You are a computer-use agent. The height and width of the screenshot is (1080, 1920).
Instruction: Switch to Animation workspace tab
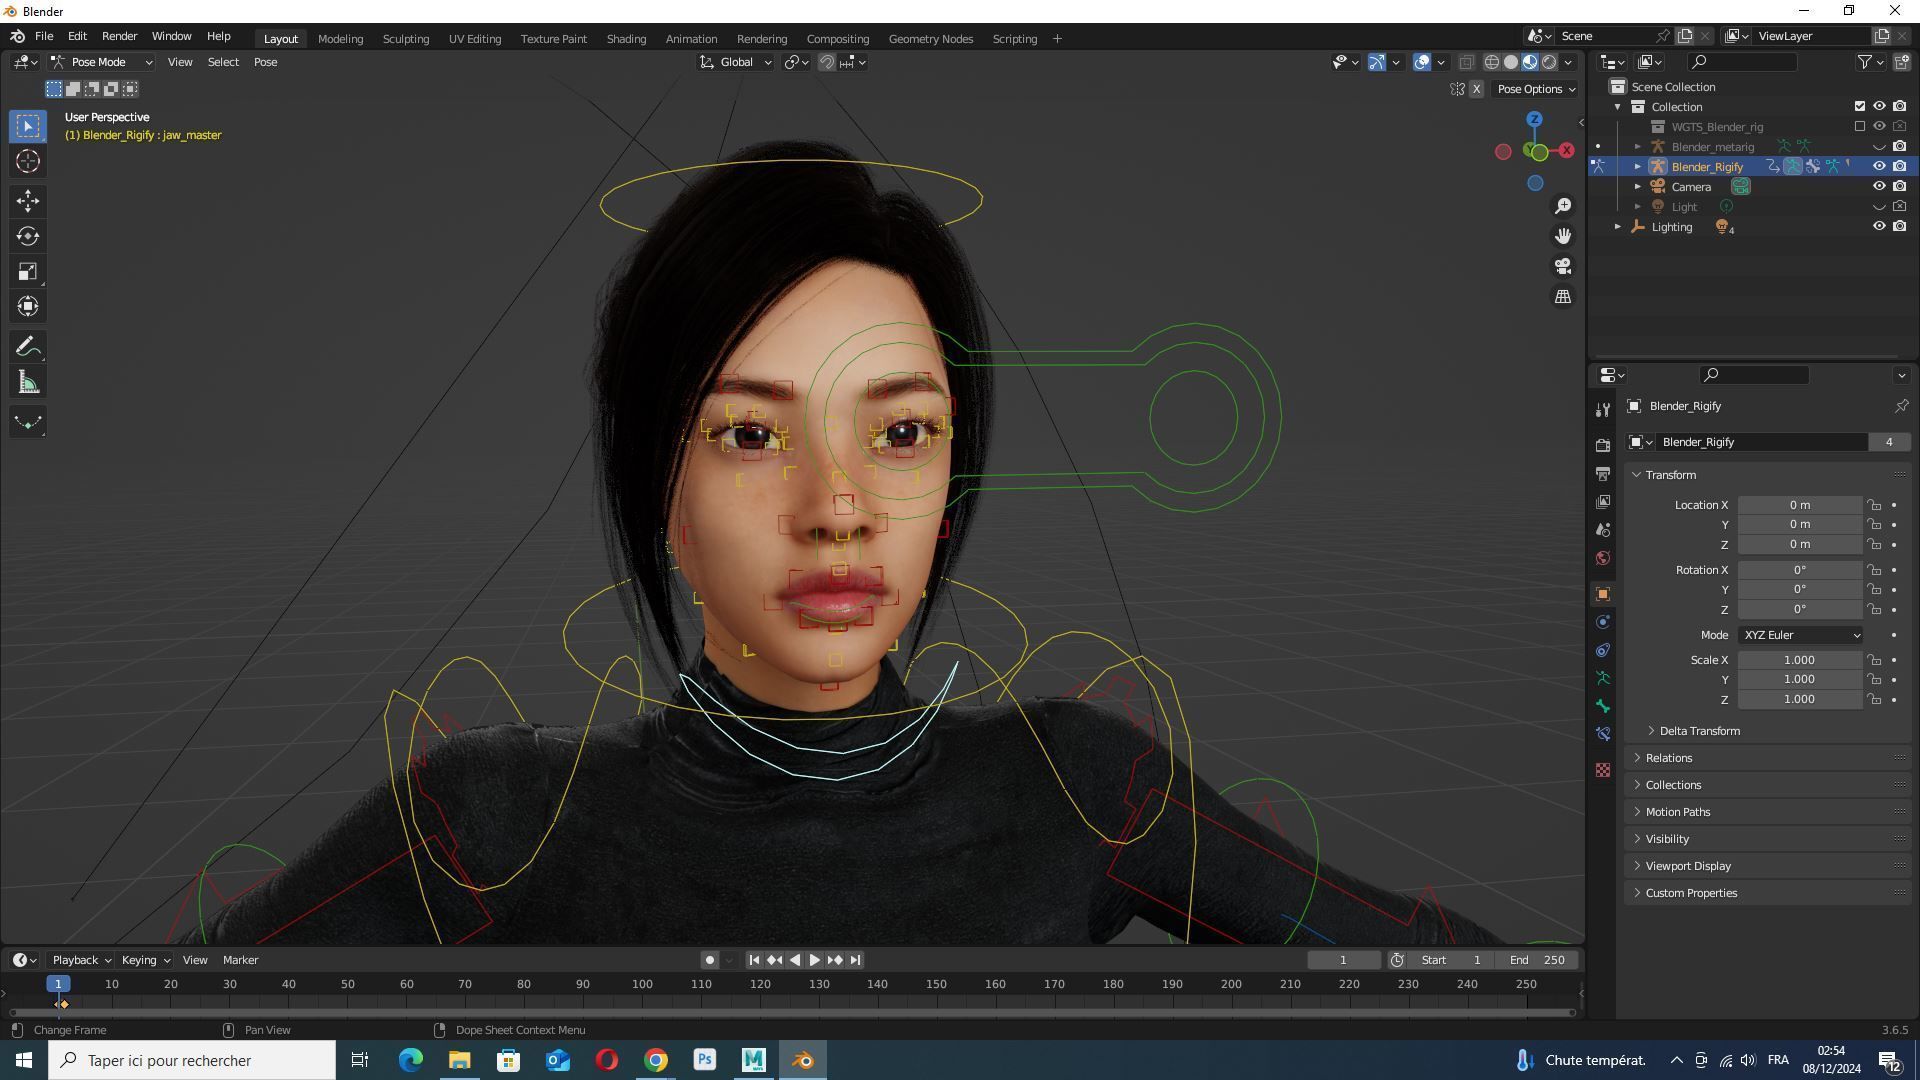[x=691, y=39]
